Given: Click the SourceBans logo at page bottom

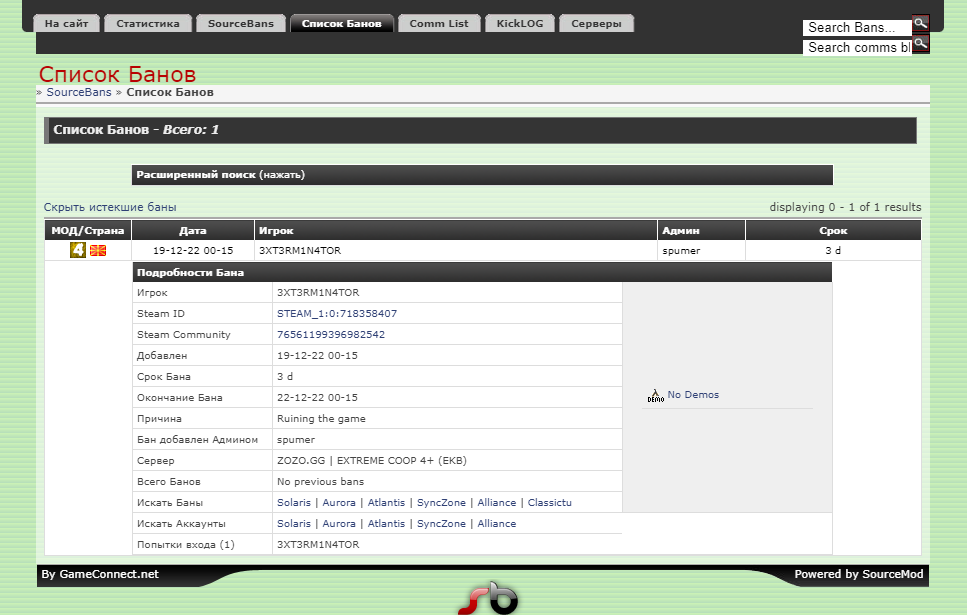Looking at the screenshot, I should tap(488, 598).
